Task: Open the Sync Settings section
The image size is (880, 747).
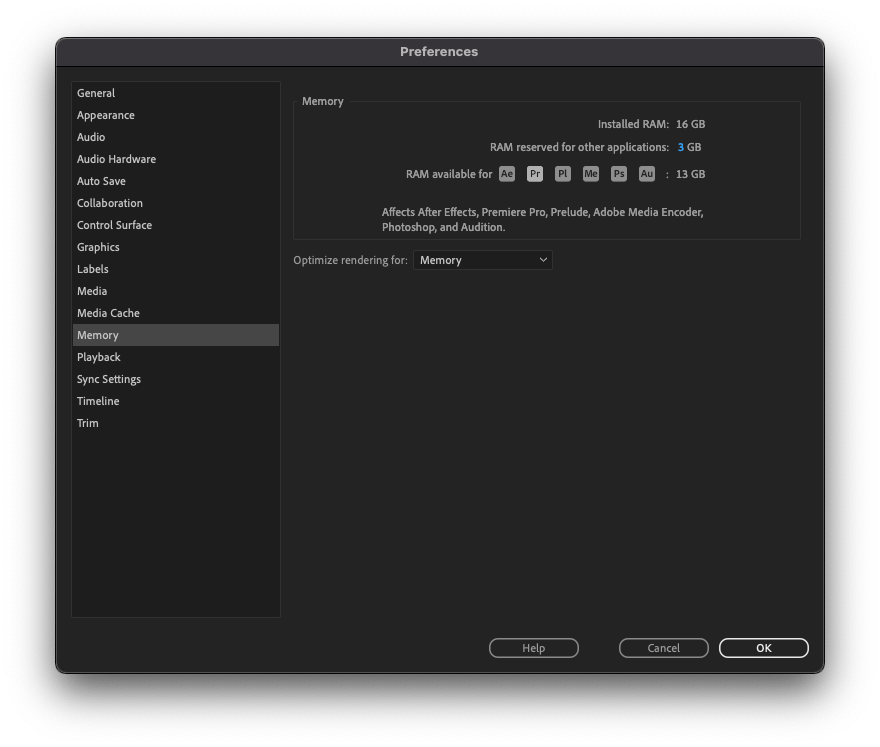Action: [x=108, y=379]
